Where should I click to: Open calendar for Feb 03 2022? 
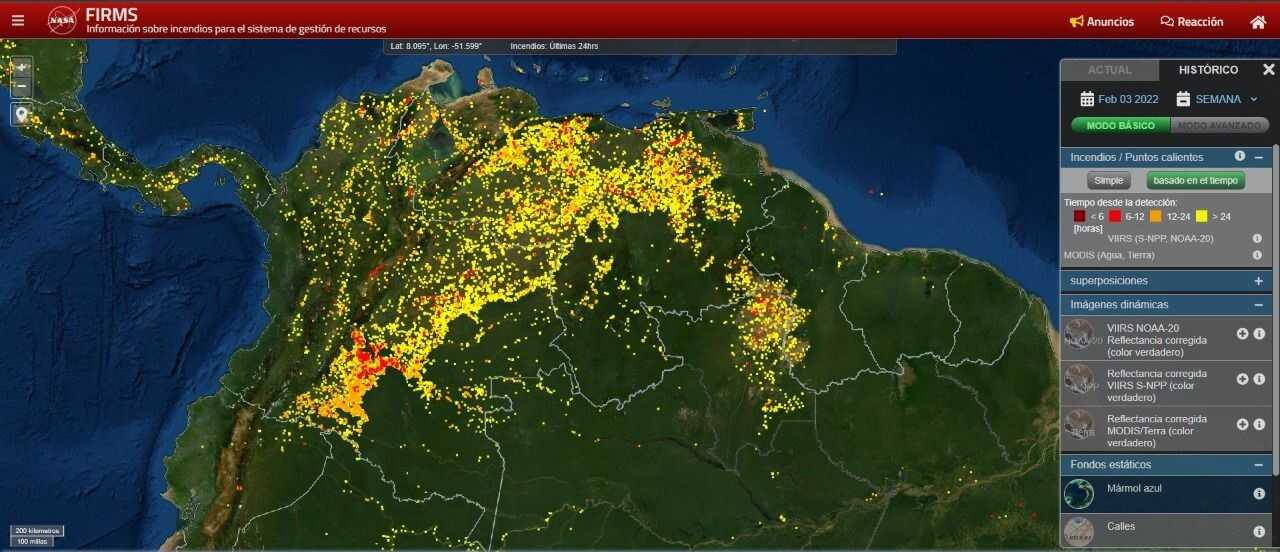(1119, 99)
